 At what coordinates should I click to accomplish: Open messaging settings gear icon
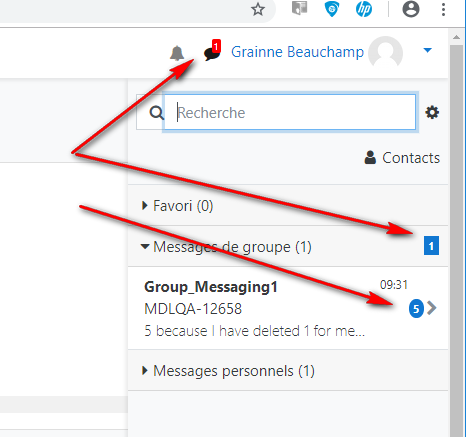(432, 112)
